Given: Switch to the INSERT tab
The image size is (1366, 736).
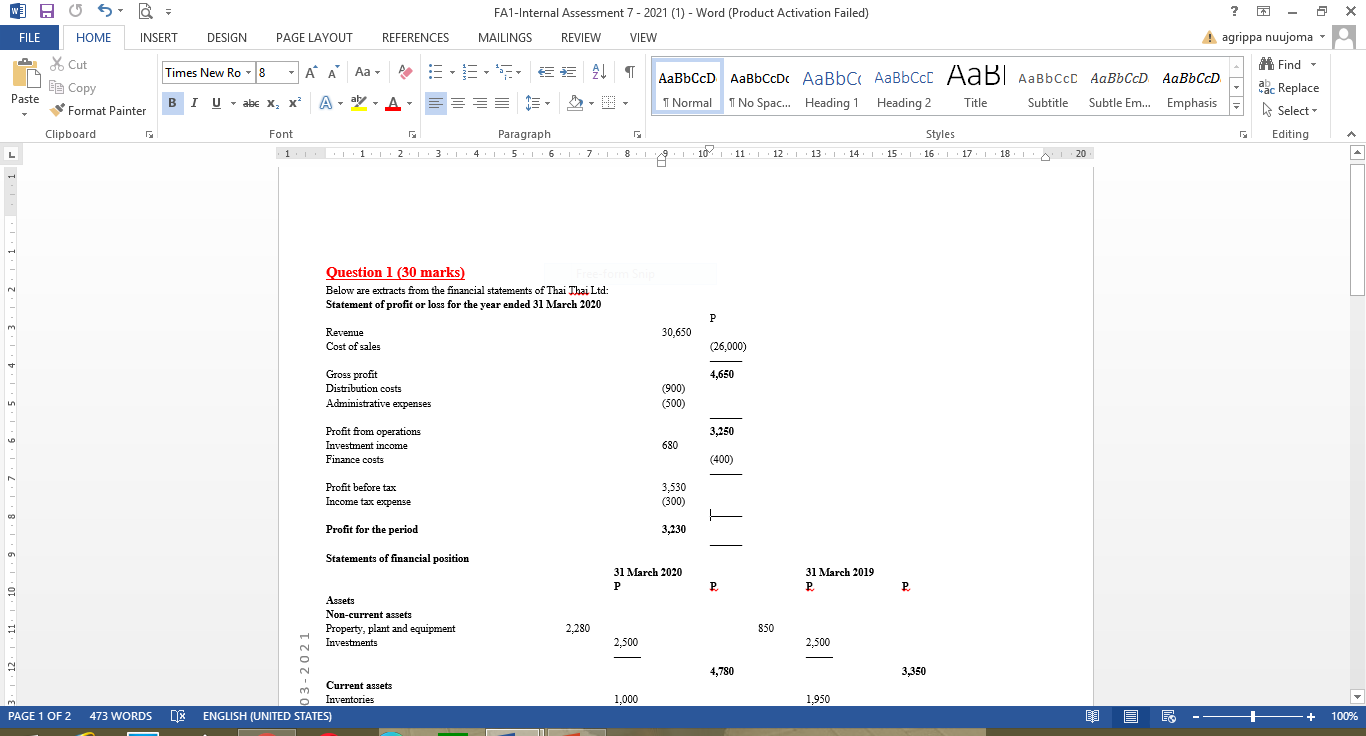Looking at the screenshot, I should 159,37.
